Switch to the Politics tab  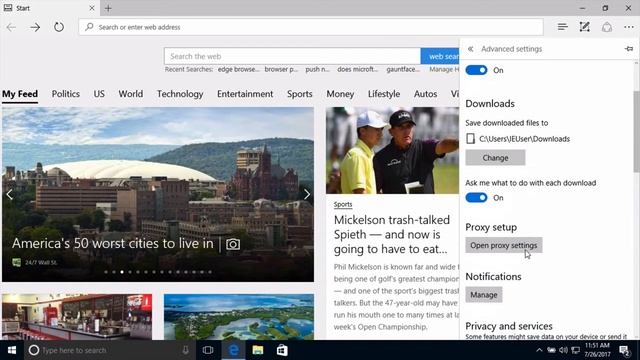pos(66,94)
